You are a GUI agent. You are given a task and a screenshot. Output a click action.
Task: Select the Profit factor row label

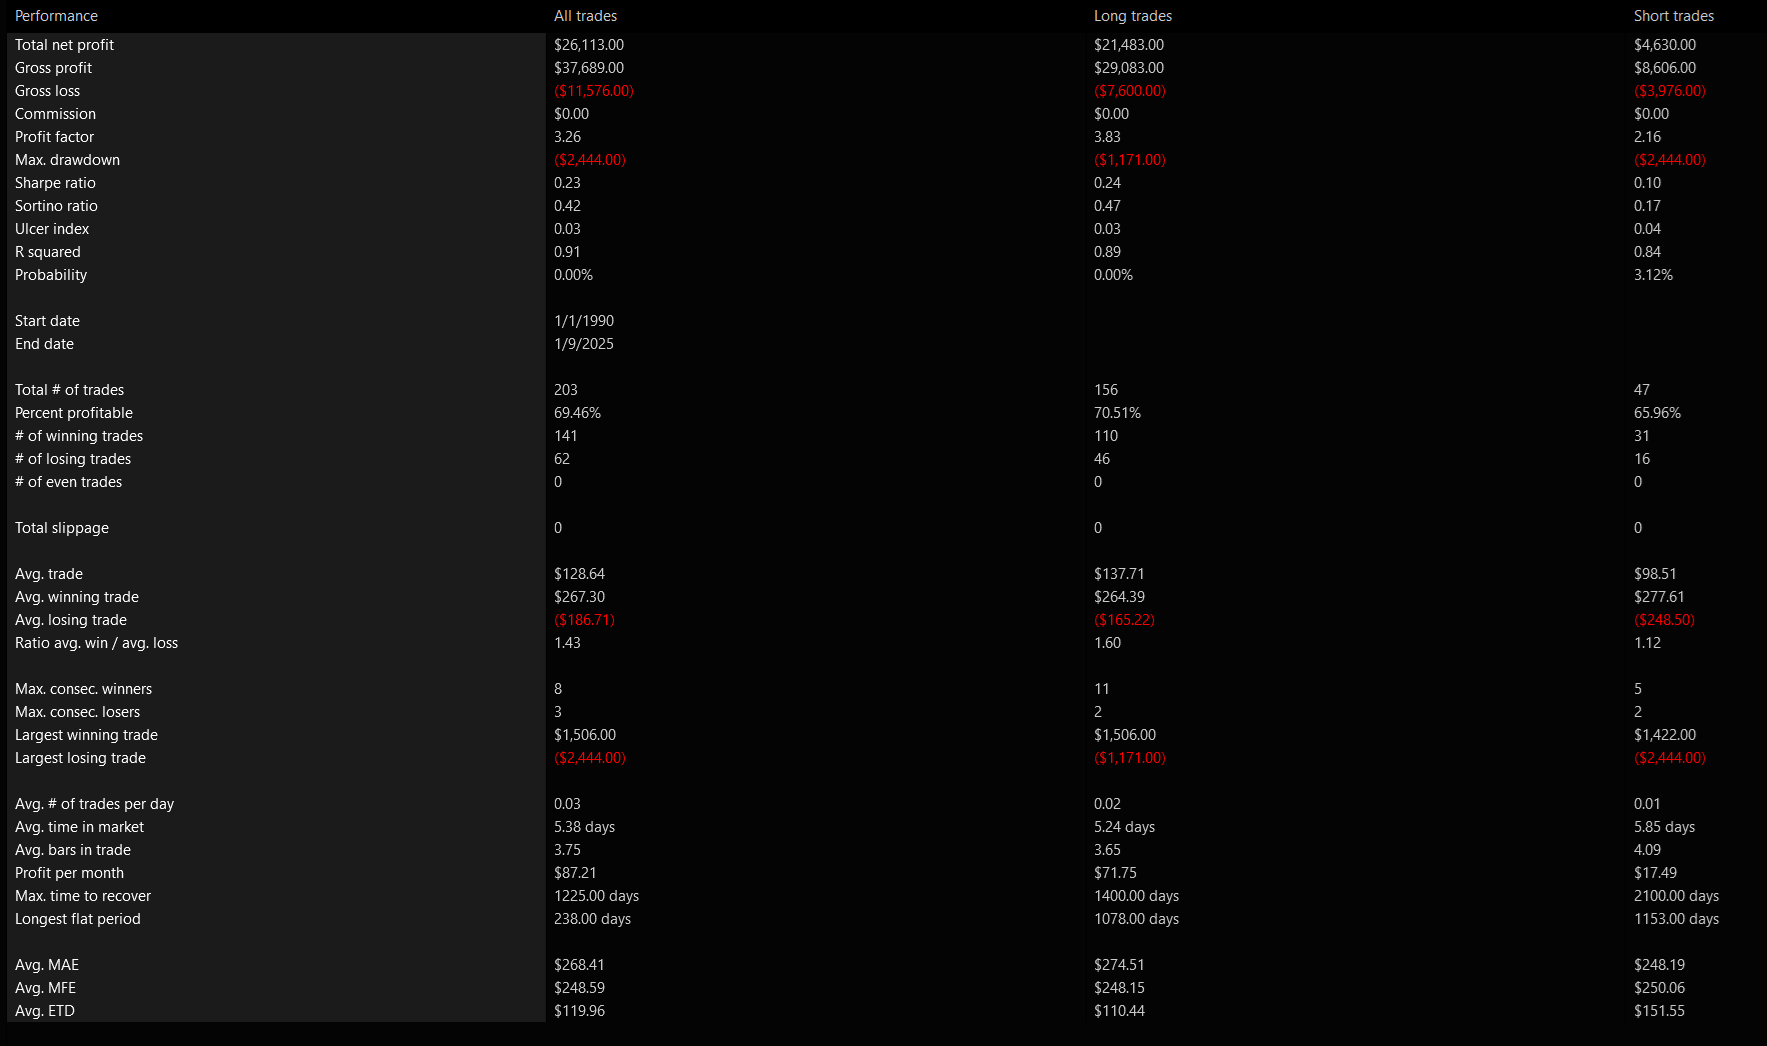(54, 137)
